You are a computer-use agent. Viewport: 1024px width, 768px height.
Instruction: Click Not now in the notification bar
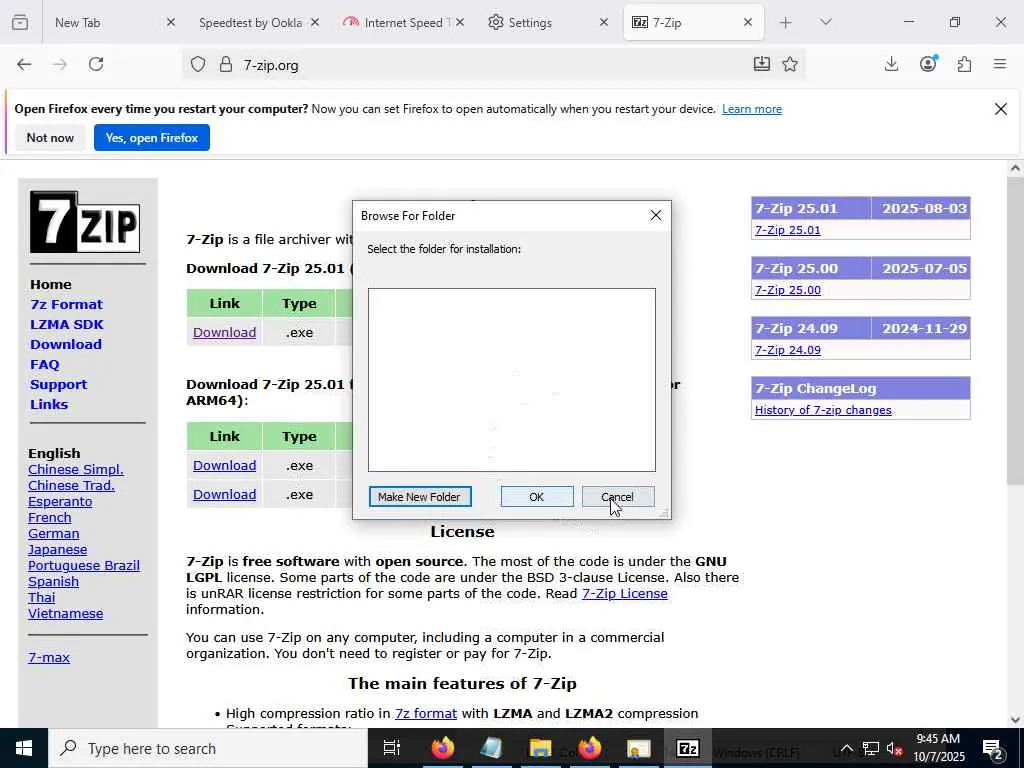[x=50, y=138]
